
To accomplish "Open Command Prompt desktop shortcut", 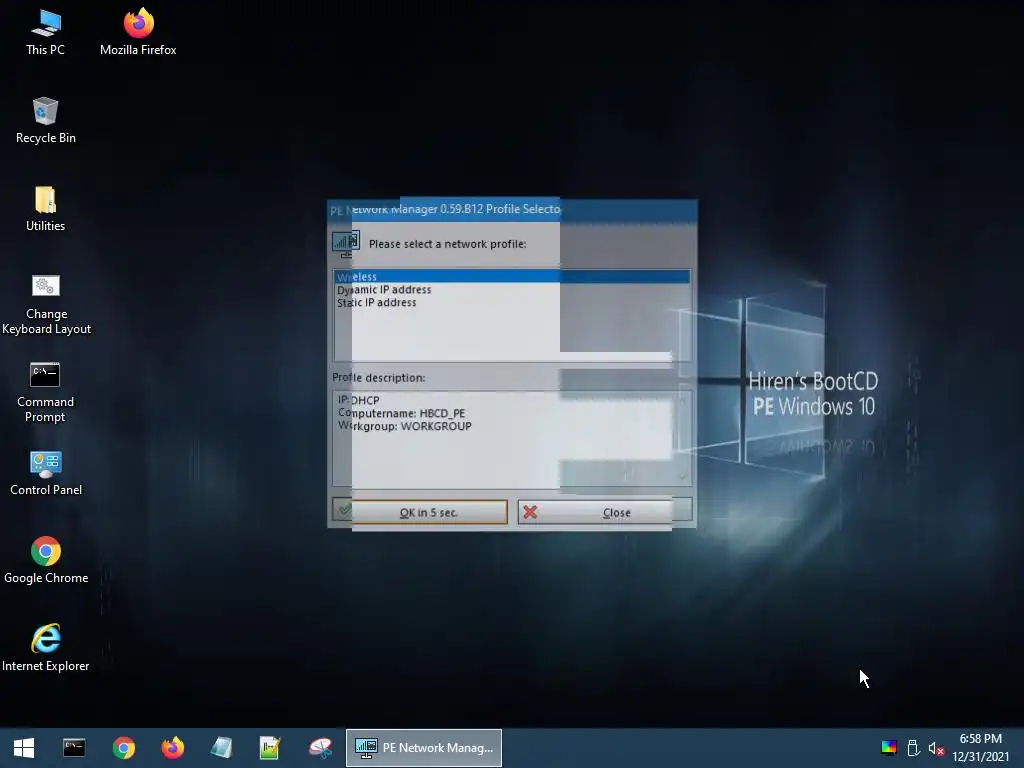I will click(45, 392).
